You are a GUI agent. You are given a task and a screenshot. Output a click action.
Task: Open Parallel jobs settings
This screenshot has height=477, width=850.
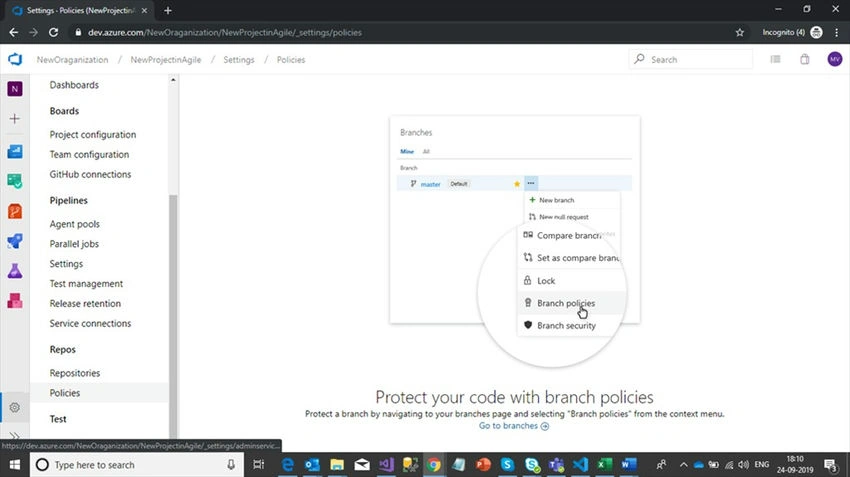74,244
